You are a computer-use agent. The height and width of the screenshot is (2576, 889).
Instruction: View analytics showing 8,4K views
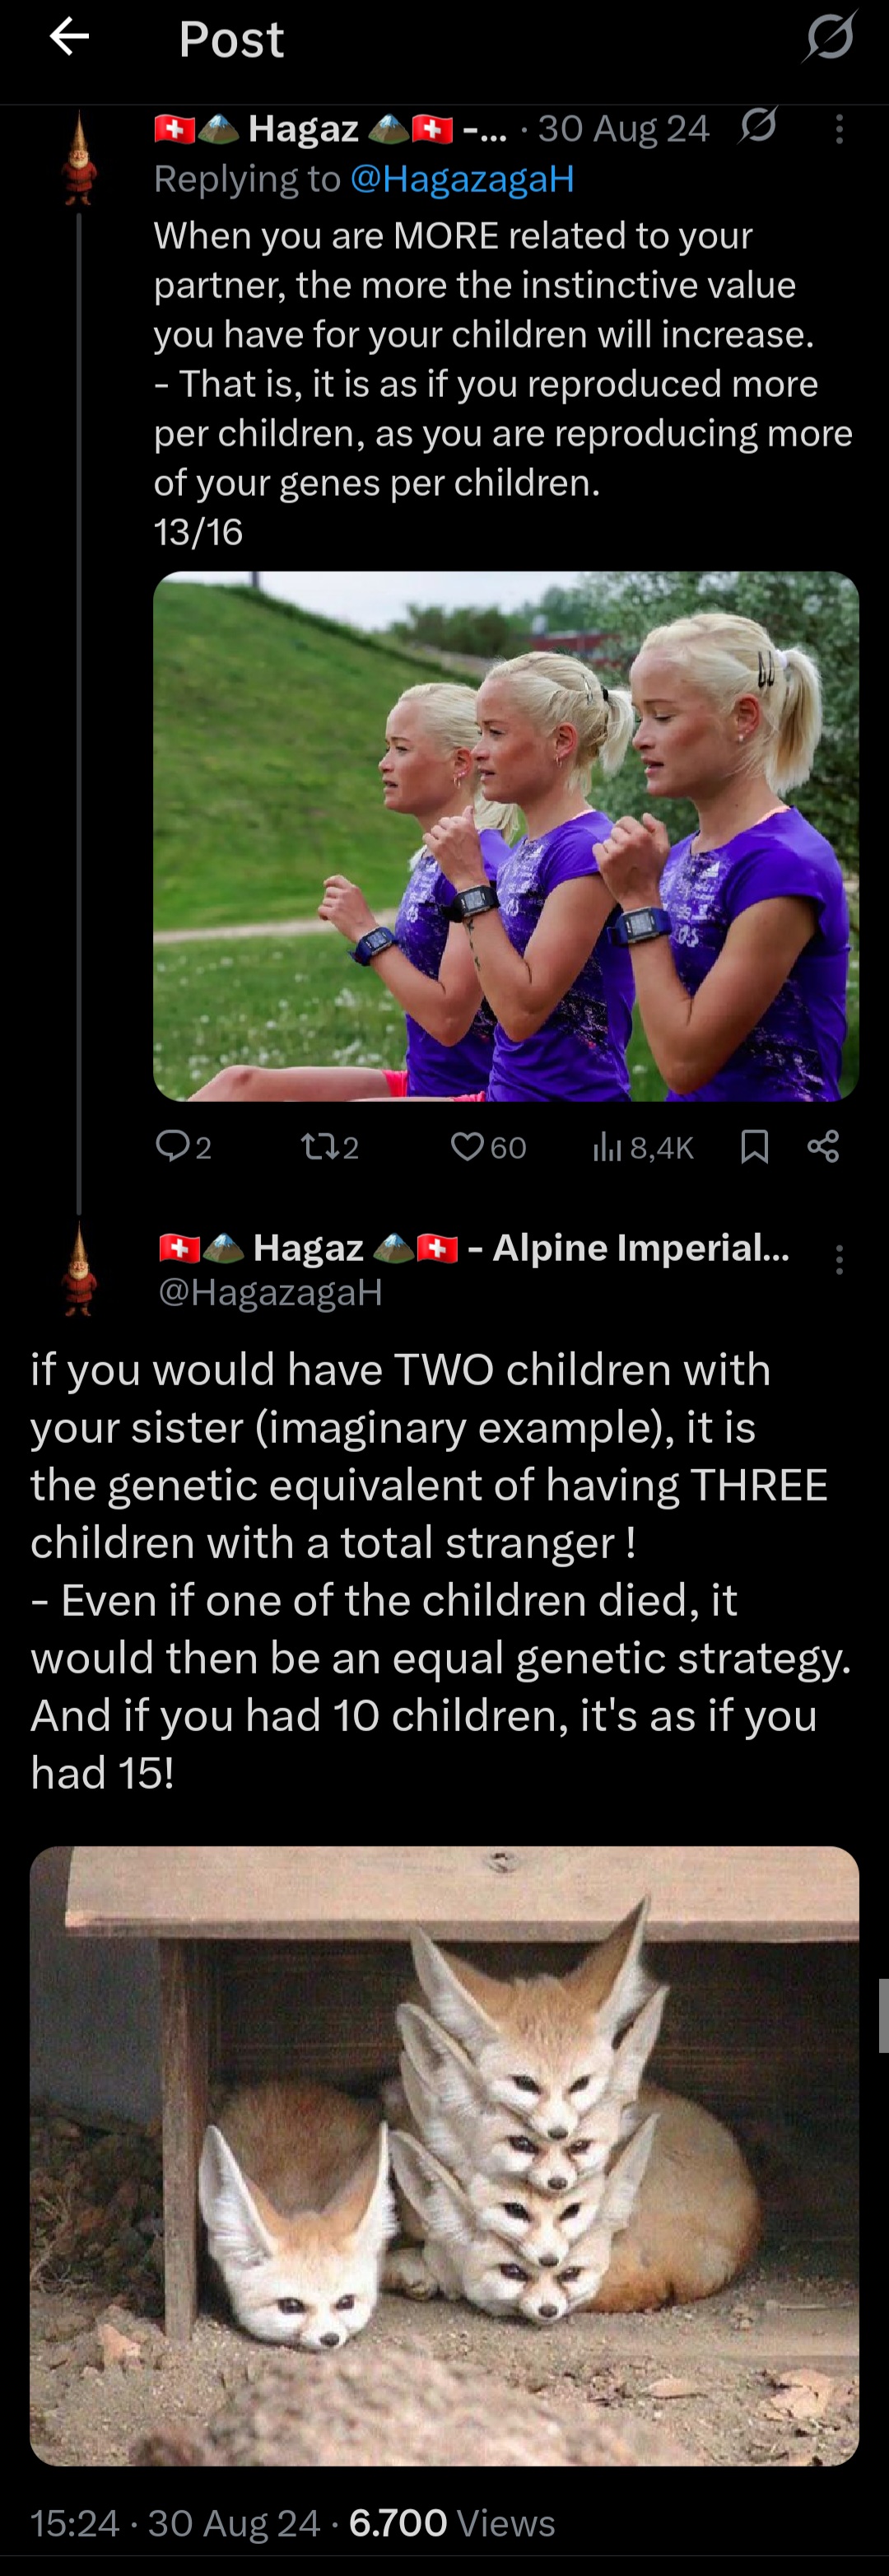[643, 1147]
